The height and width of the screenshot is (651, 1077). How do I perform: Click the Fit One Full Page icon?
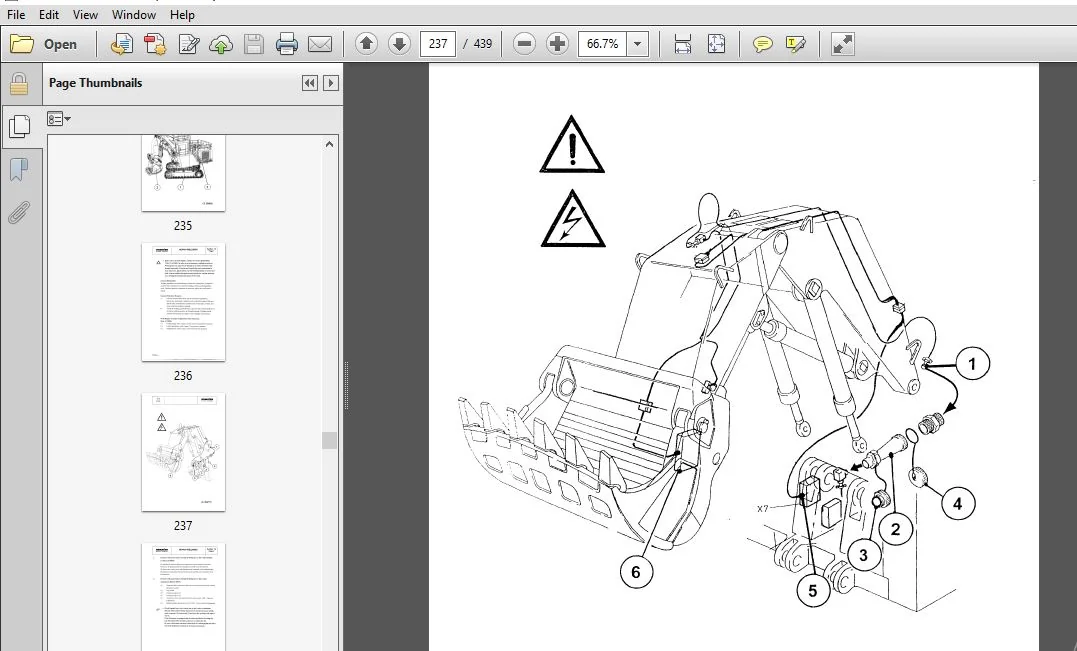pyautogui.click(x=716, y=44)
